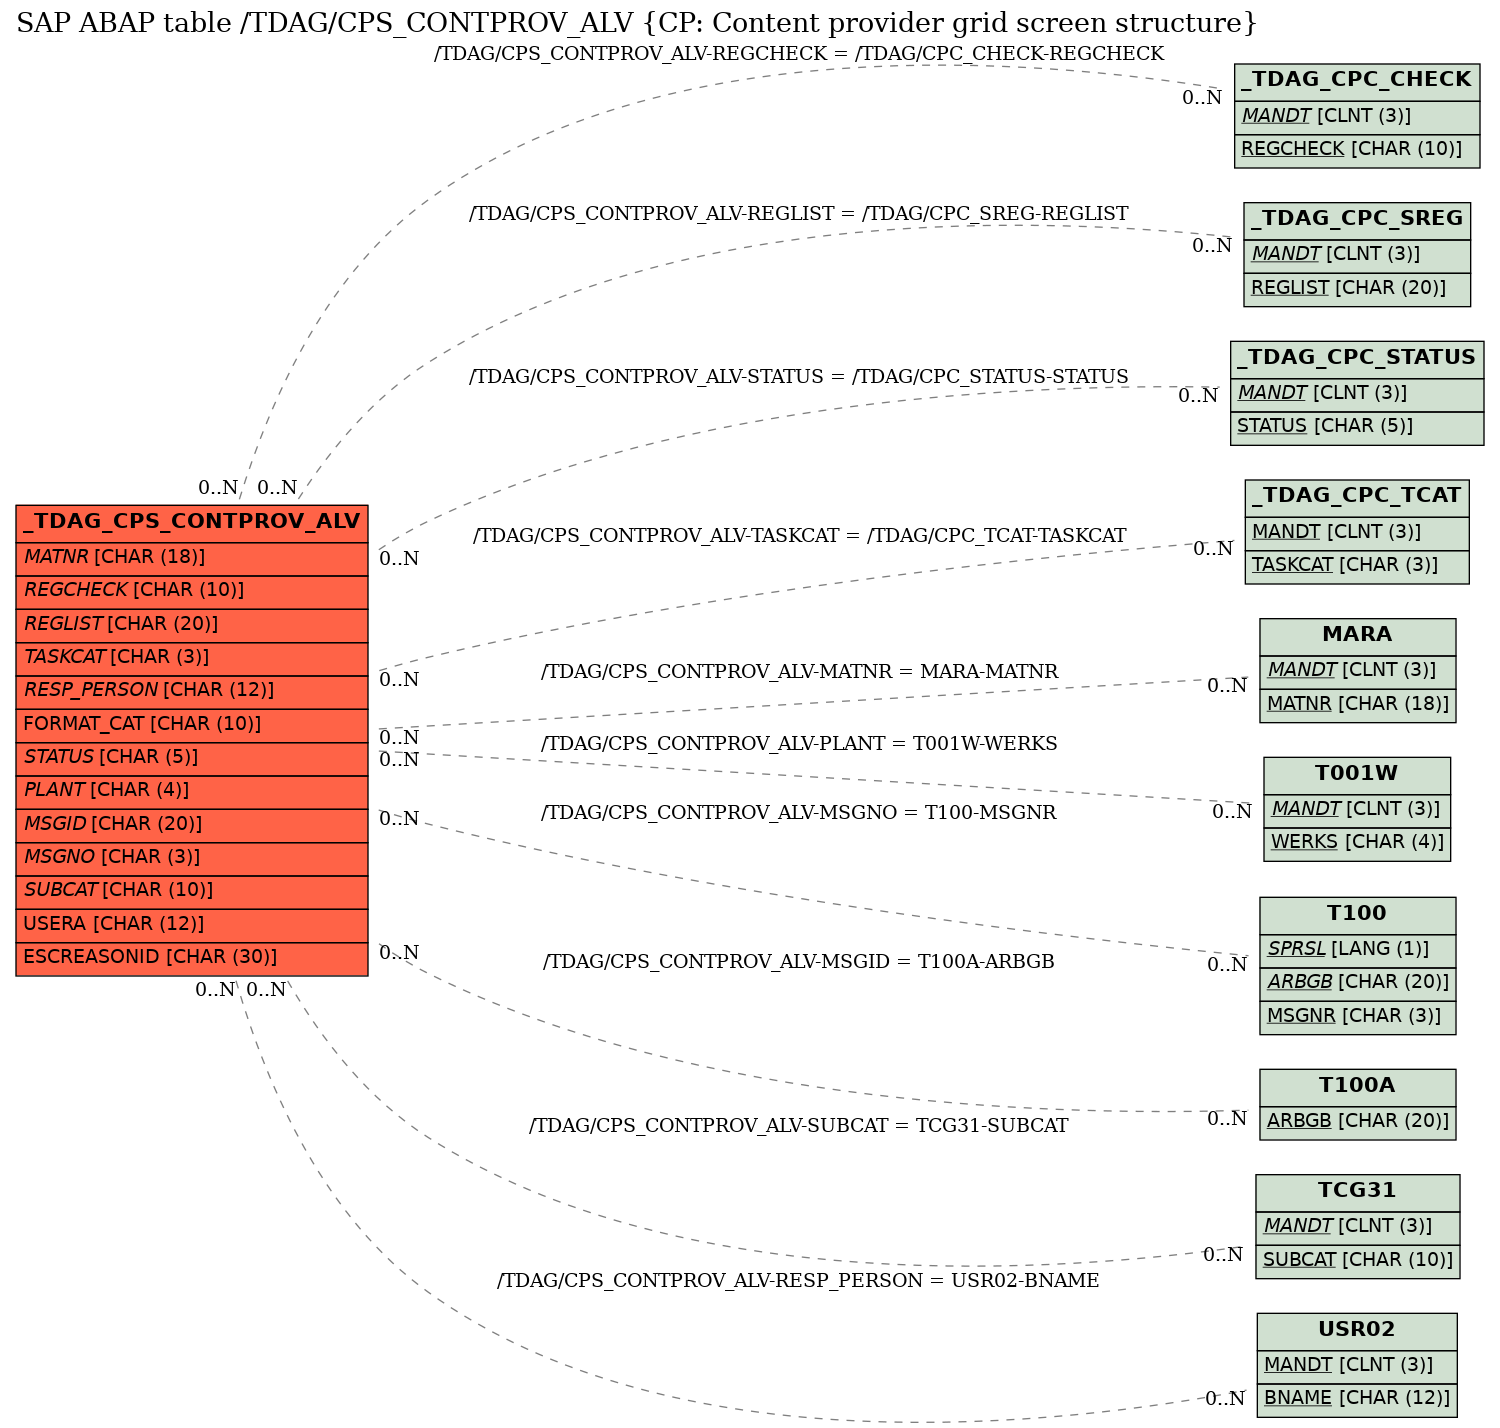Image resolution: width=1500 pixels, height=1428 pixels.
Task: Click the SAP ABAP table diagram title
Action: (637, 23)
